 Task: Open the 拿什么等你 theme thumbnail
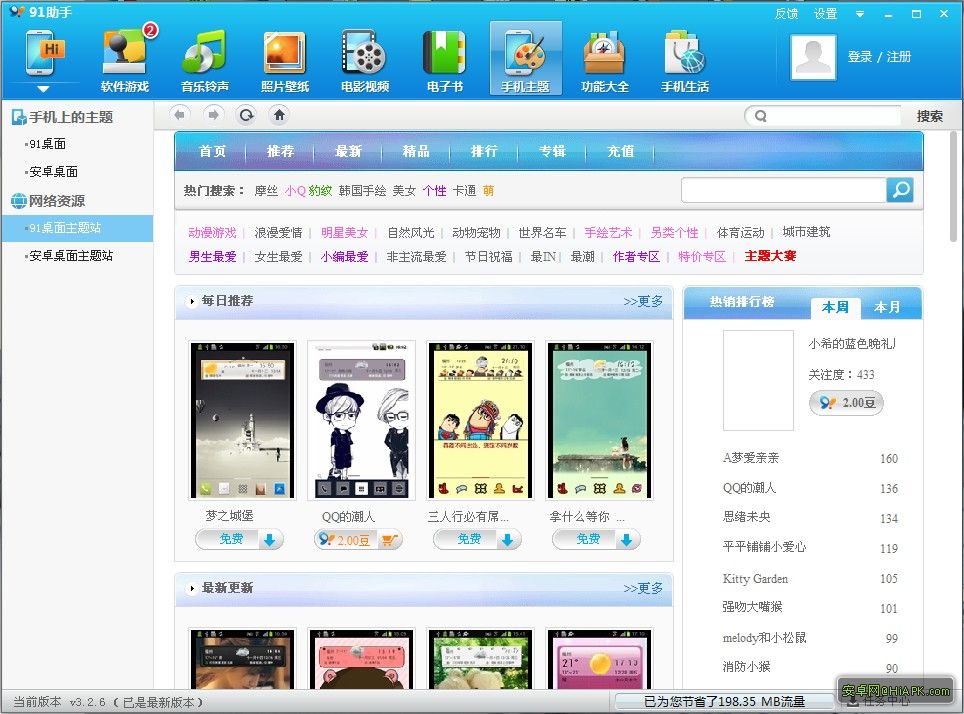[x=599, y=420]
